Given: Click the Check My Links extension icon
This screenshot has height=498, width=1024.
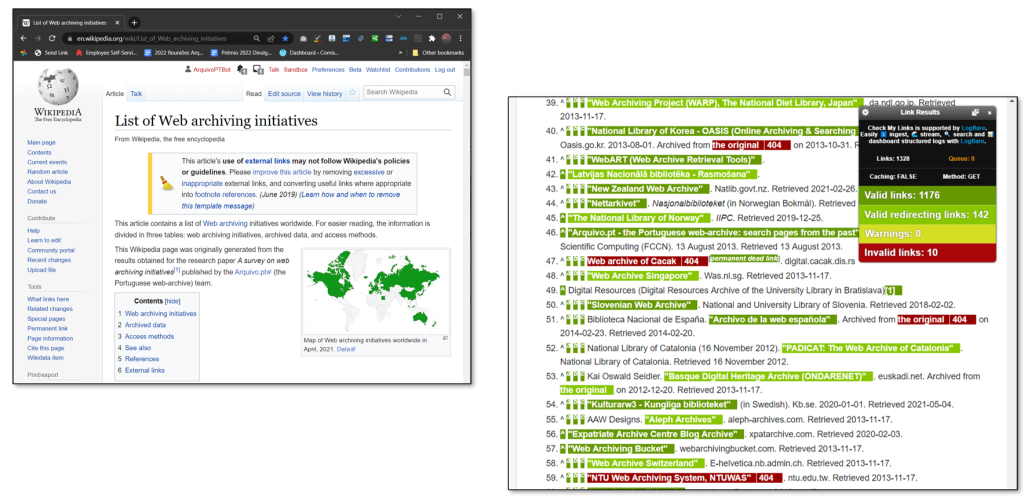Looking at the screenshot, I should click(317, 39).
